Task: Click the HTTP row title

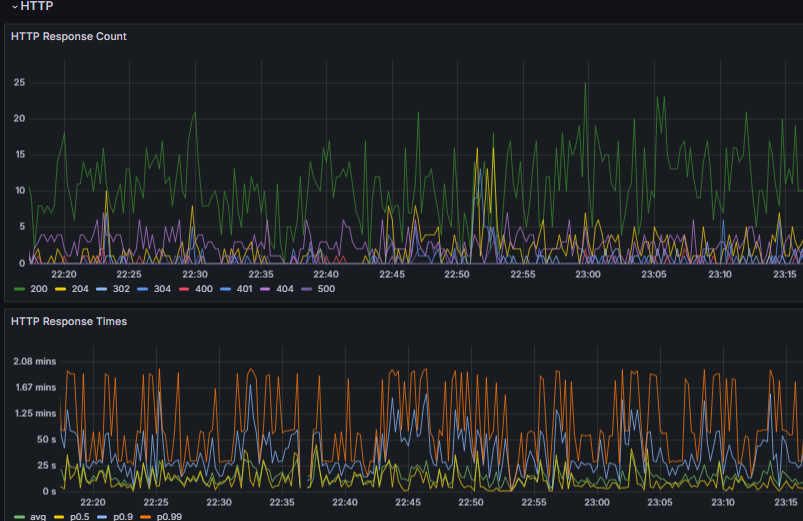Action: click(36, 6)
